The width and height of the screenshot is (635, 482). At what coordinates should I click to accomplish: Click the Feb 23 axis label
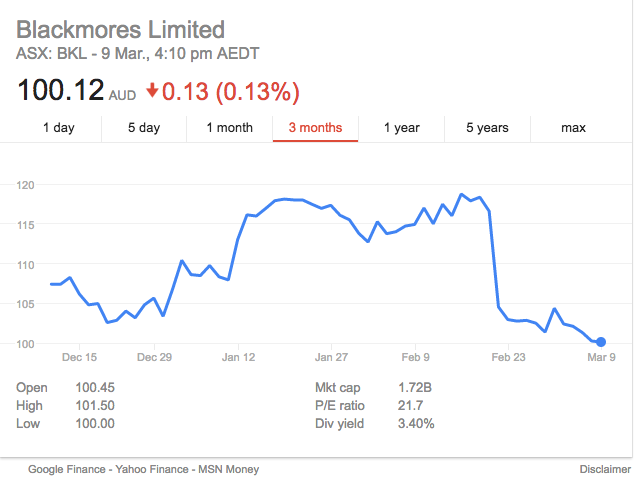click(x=508, y=357)
